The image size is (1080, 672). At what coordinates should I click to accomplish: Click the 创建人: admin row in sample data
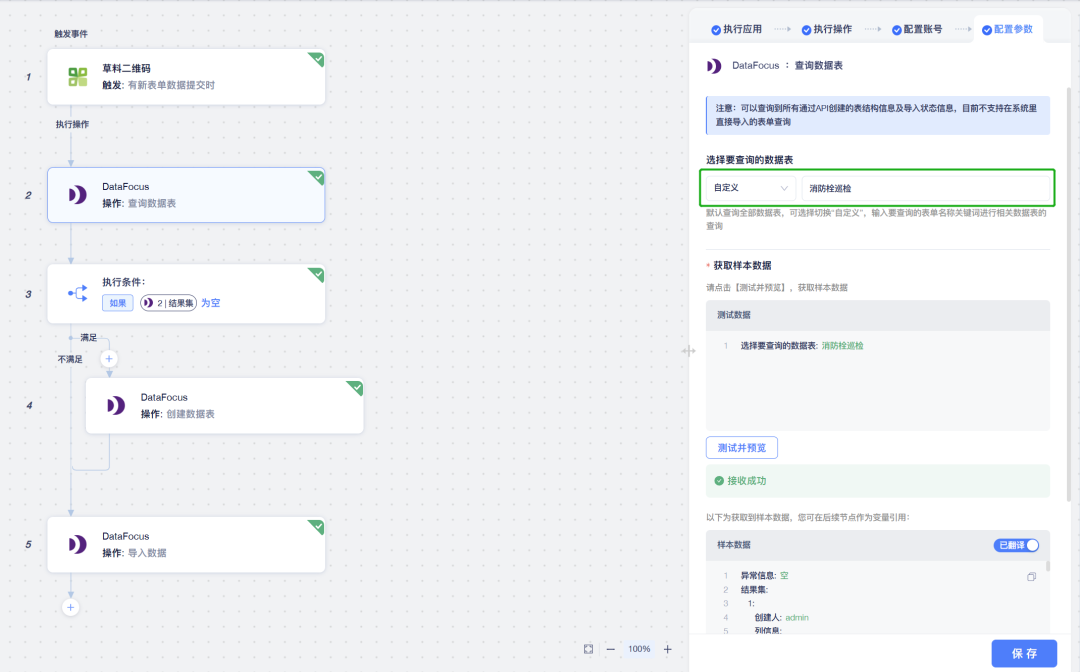click(x=782, y=618)
